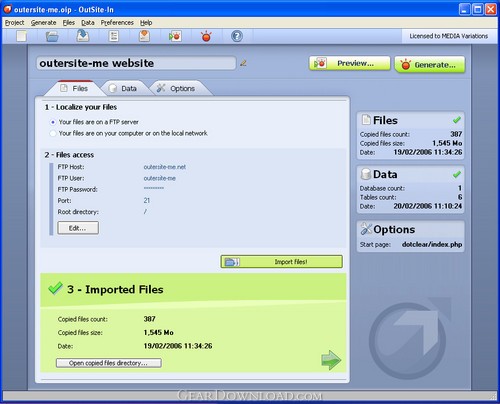Click the database icon on Data summary card

(x=366, y=174)
